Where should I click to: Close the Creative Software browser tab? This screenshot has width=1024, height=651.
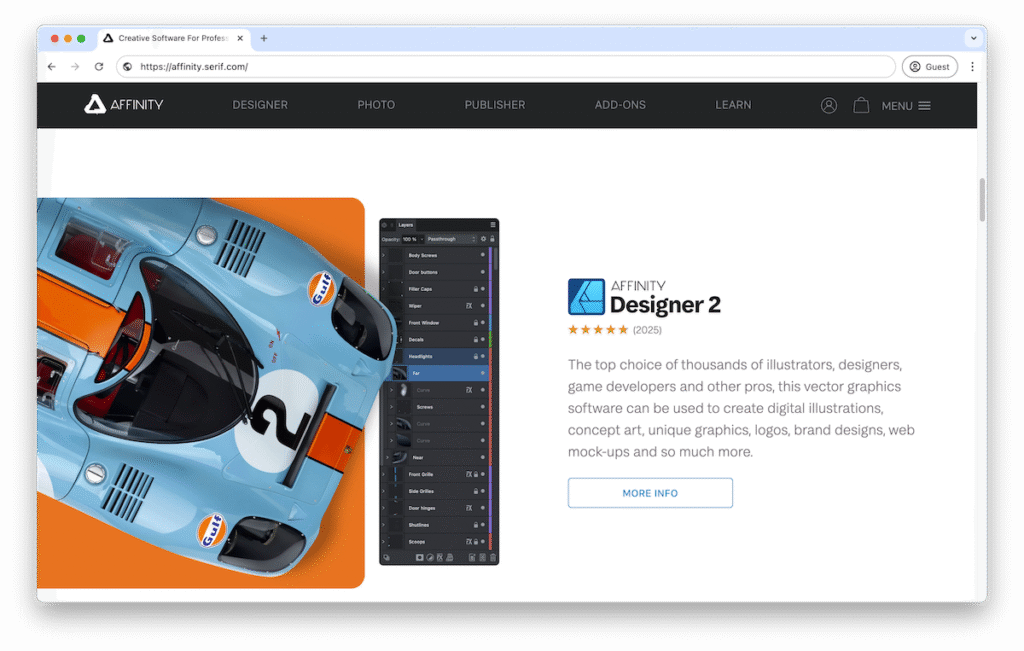coord(240,39)
